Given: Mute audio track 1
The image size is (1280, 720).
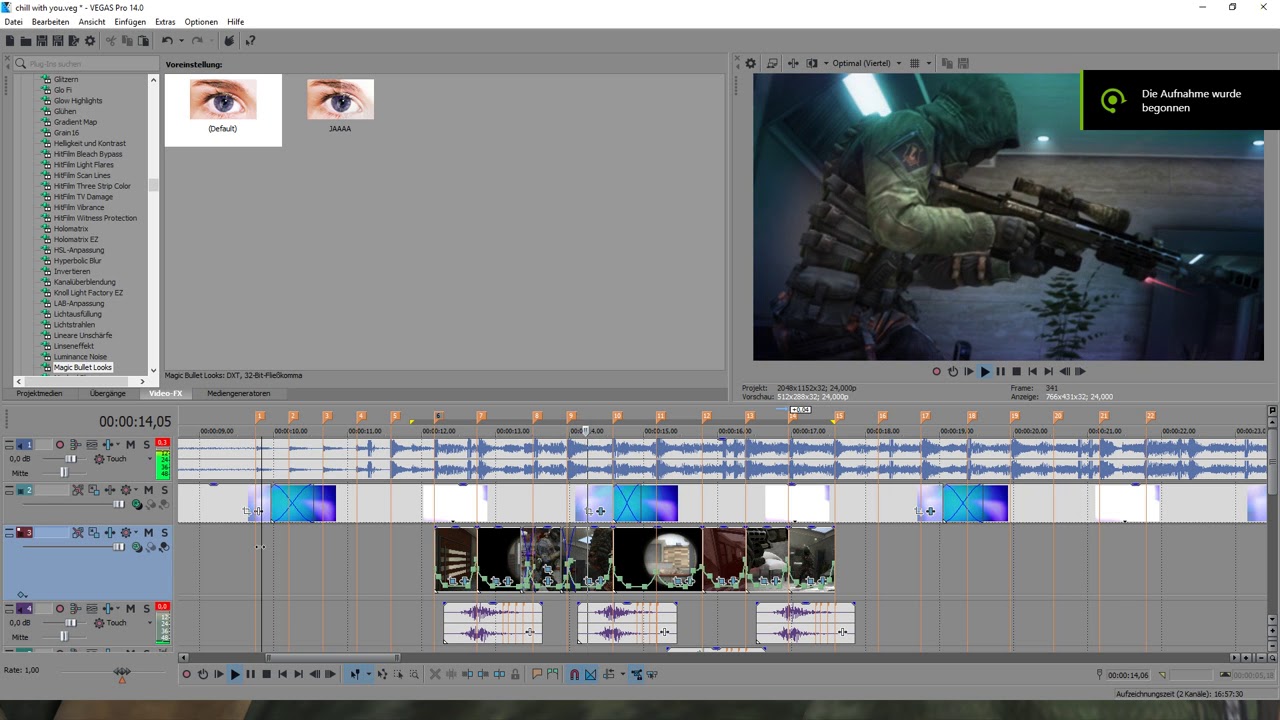Looking at the screenshot, I should pos(130,445).
